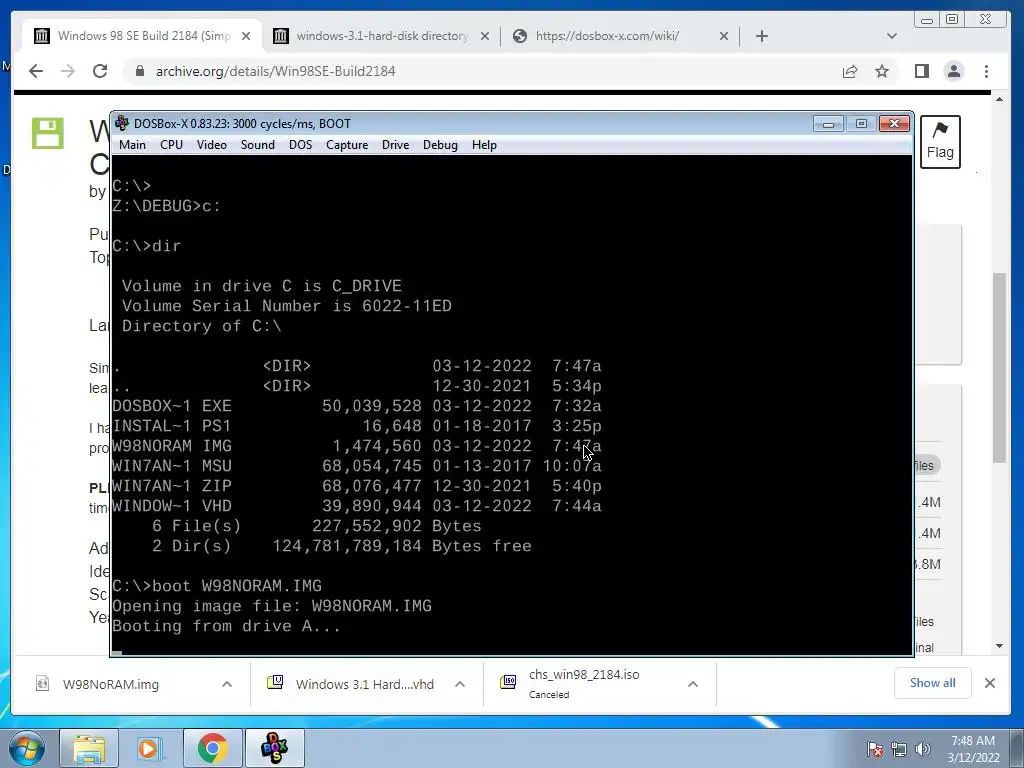Open Chrome profile avatar
The image size is (1024, 768).
(x=953, y=71)
